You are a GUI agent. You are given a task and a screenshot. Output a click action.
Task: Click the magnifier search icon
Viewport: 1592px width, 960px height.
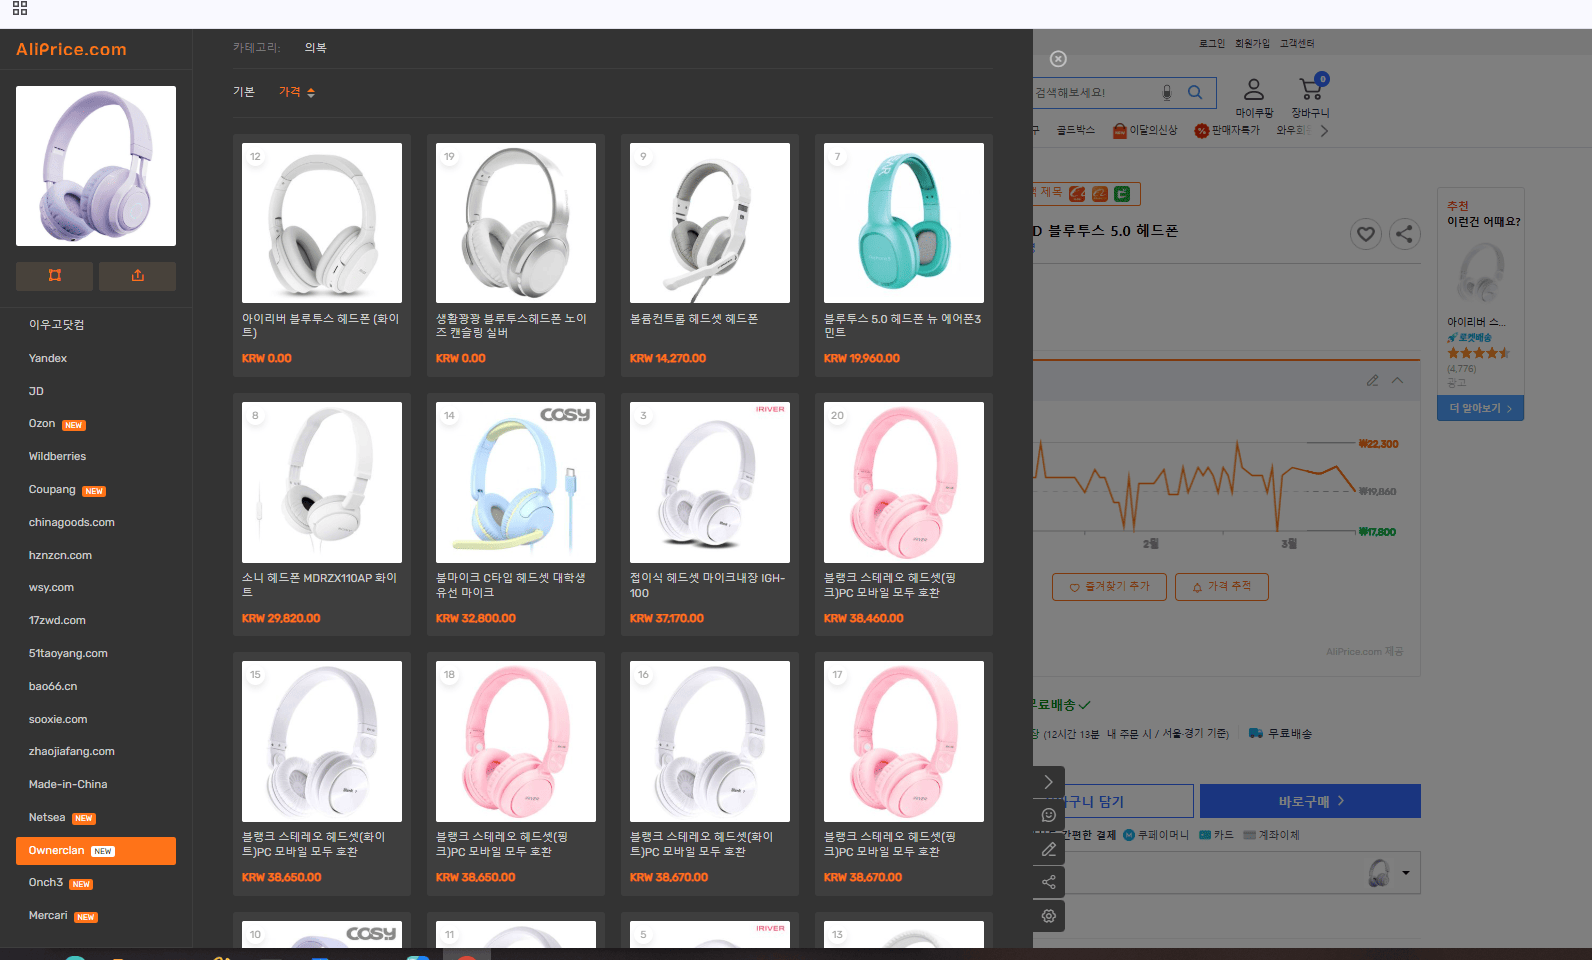pos(1195,93)
